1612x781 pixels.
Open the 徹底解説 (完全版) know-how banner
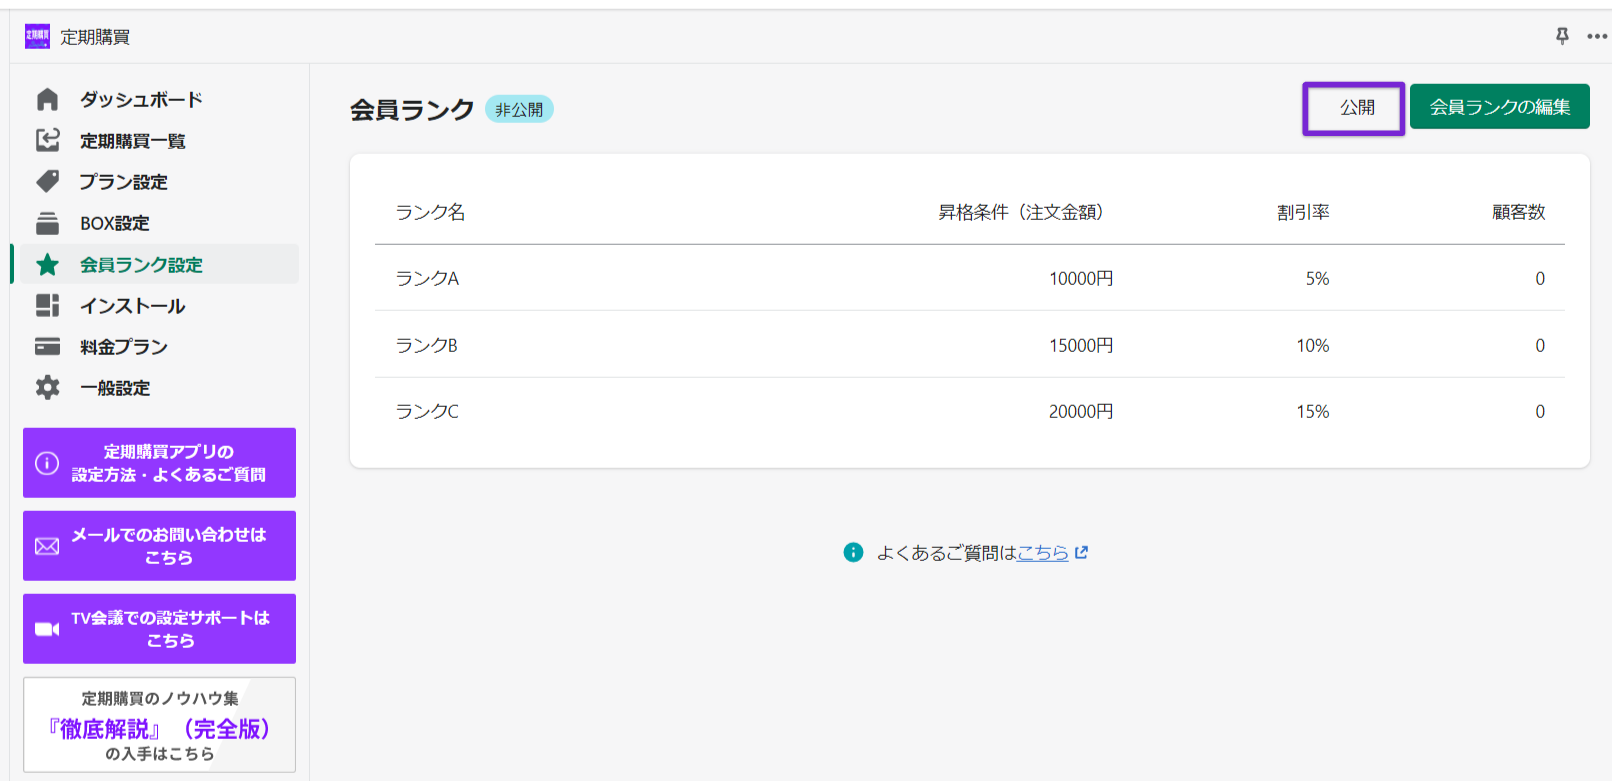pos(160,725)
